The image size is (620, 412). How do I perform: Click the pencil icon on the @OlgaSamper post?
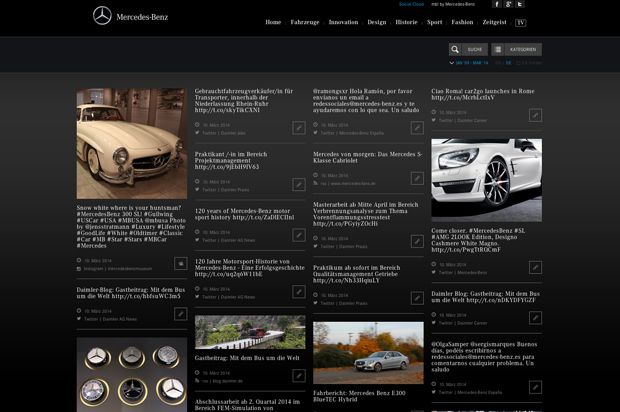point(535,387)
